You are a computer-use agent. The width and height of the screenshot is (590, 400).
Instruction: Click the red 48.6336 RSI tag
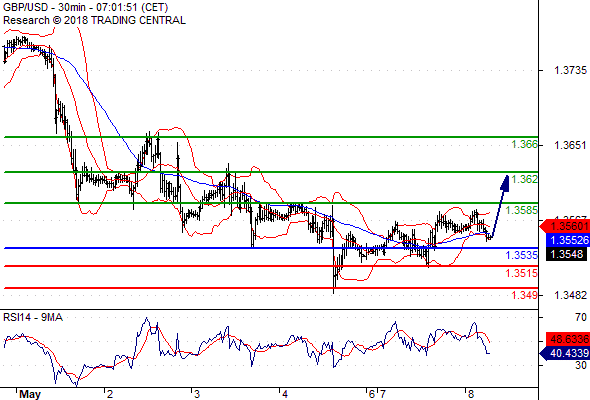tap(567, 339)
